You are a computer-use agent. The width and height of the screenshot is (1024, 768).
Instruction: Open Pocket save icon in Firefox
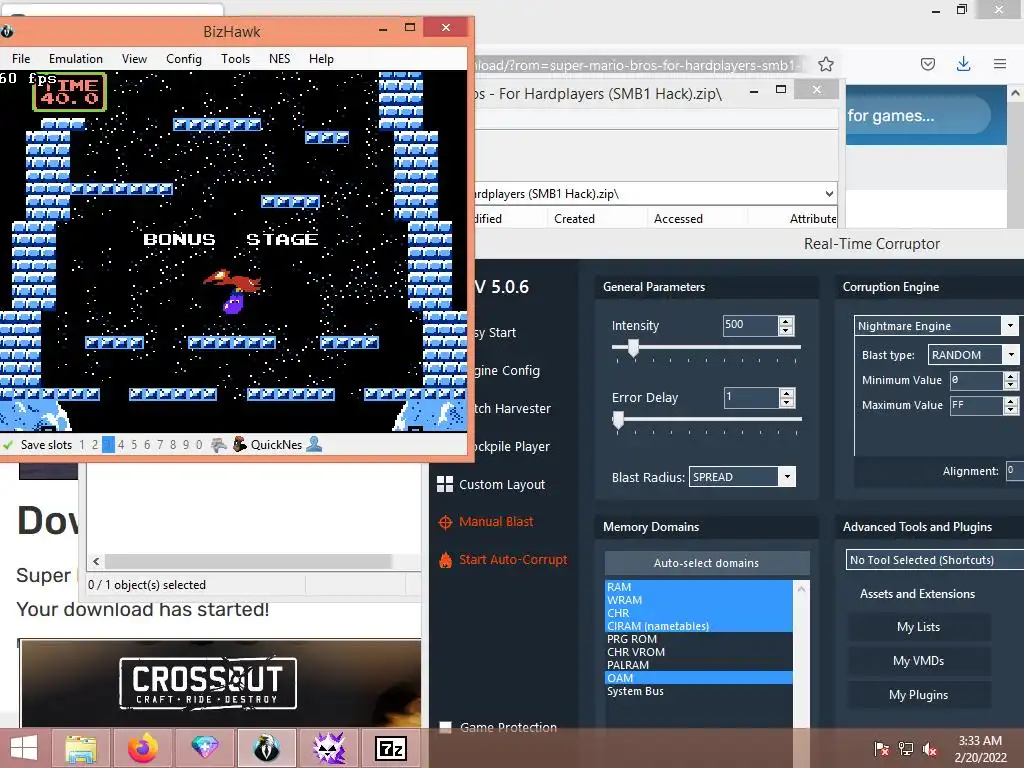point(927,64)
